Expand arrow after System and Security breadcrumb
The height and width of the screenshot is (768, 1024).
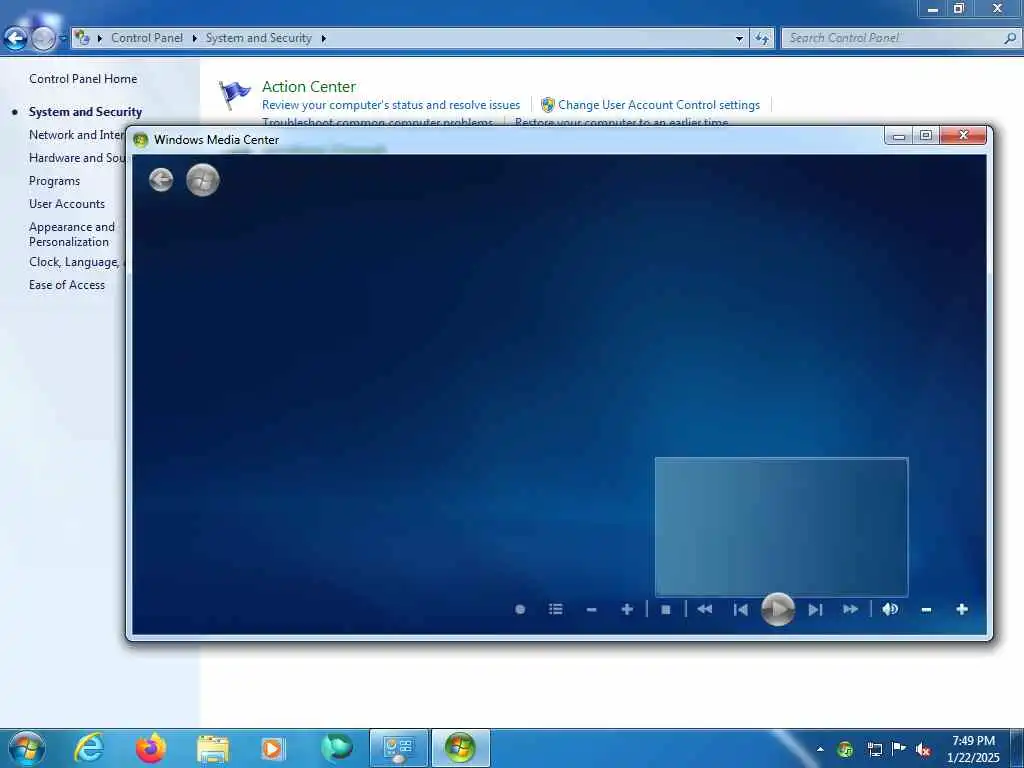(x=323, y=39)
